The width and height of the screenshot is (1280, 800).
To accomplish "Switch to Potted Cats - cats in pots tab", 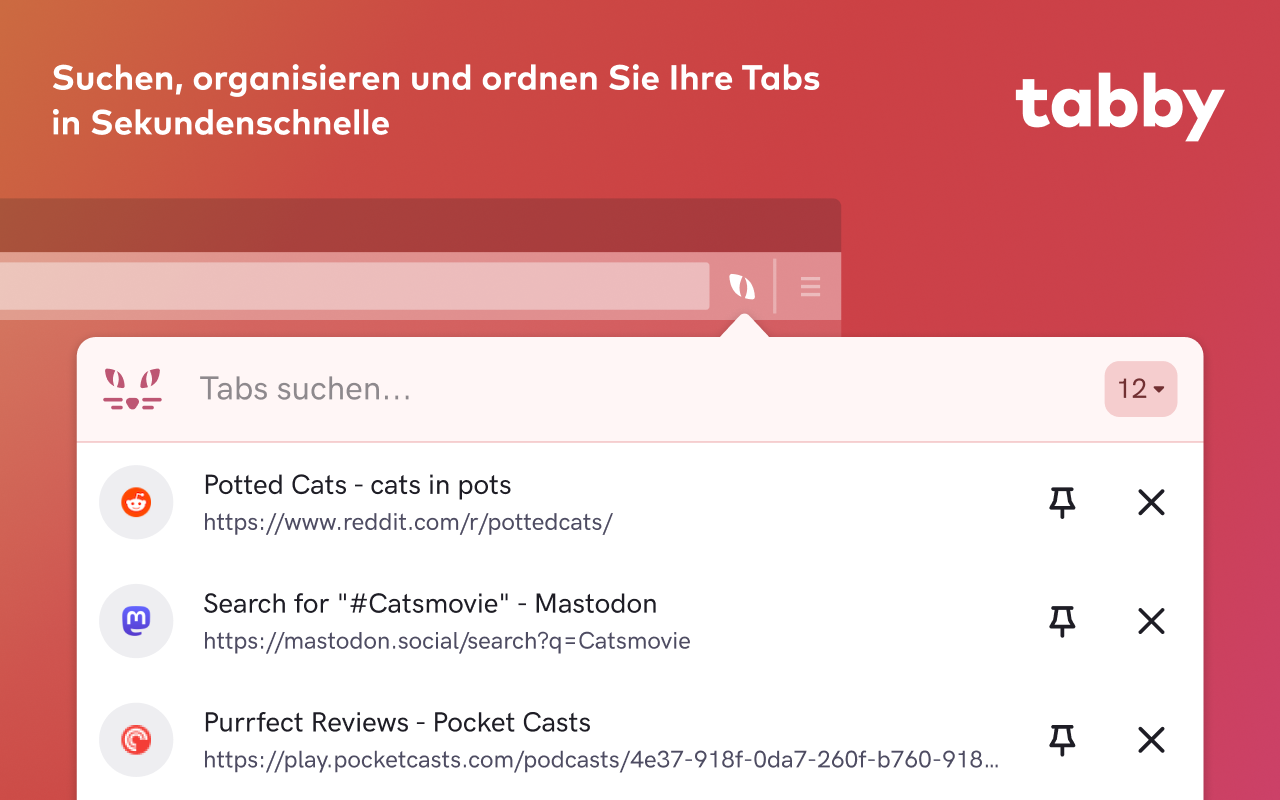I will coord(357,486).
